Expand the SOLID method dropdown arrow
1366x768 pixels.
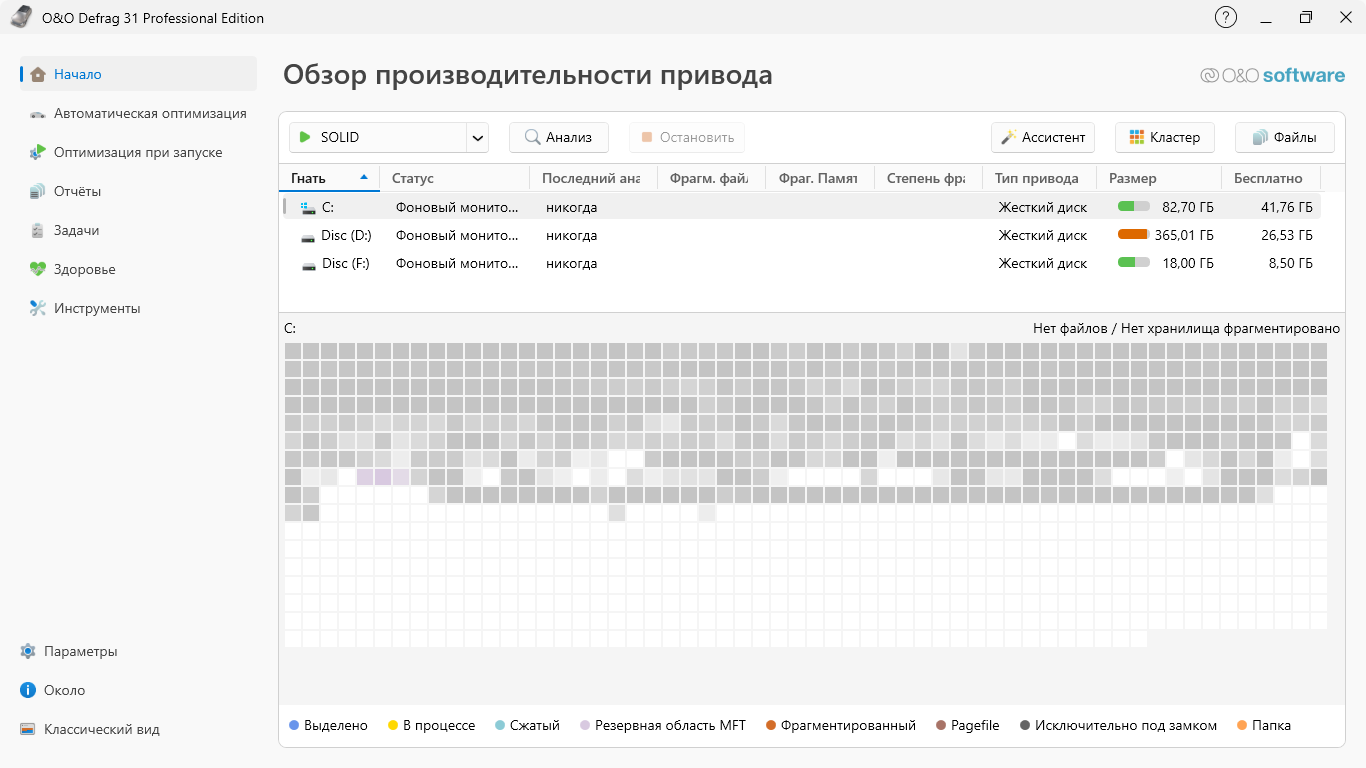(x=477, y=137)
